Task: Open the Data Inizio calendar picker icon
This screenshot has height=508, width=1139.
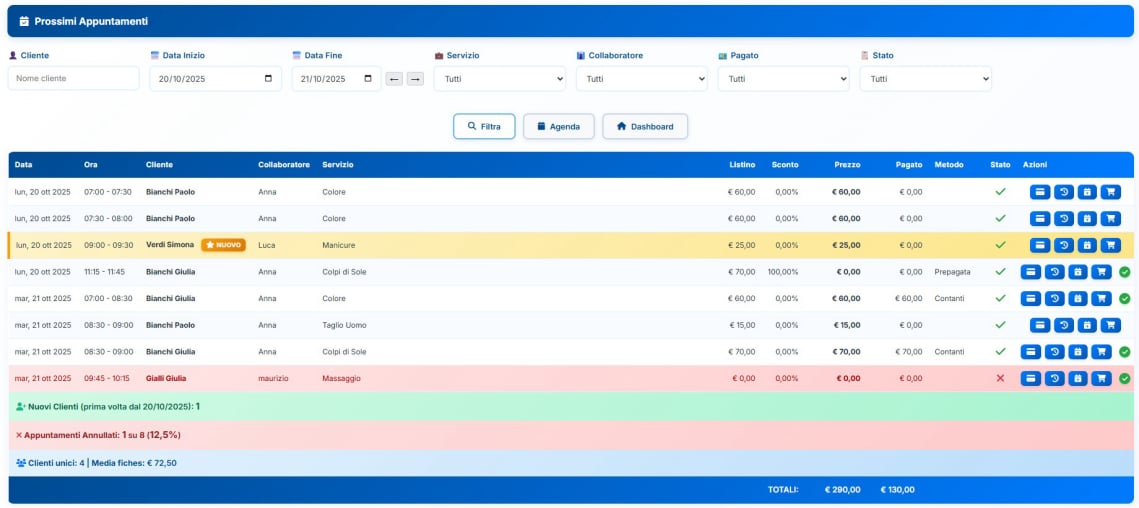Action: pos(268,79)
